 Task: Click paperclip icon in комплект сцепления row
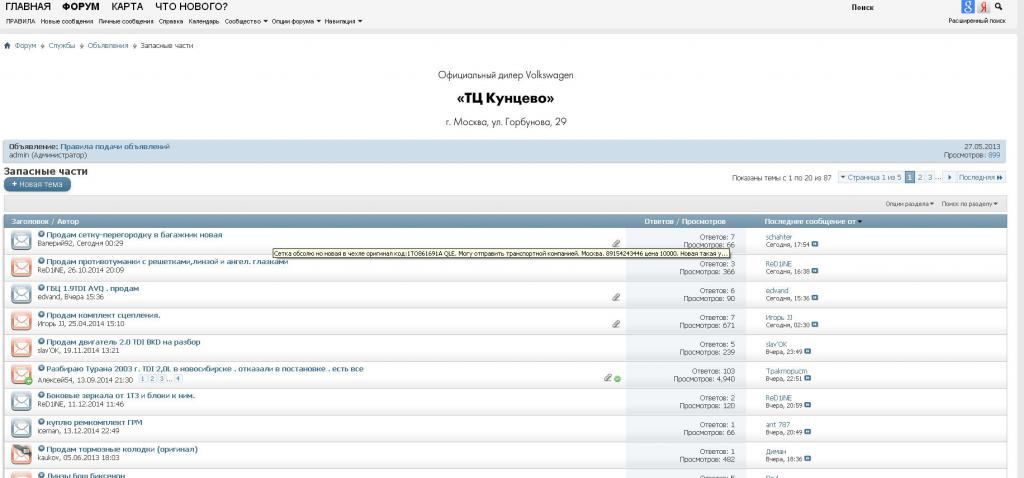[x=616, y=324]
